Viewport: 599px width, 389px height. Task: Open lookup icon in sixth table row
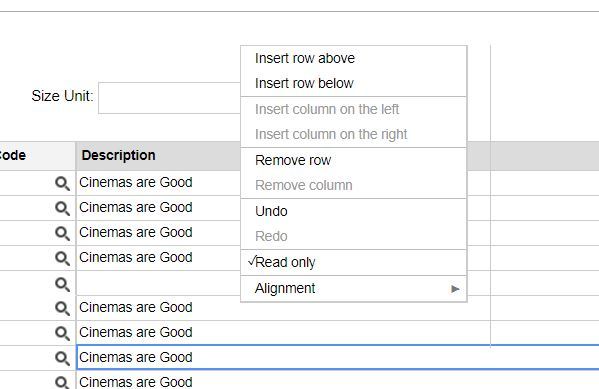pos(62,308)
